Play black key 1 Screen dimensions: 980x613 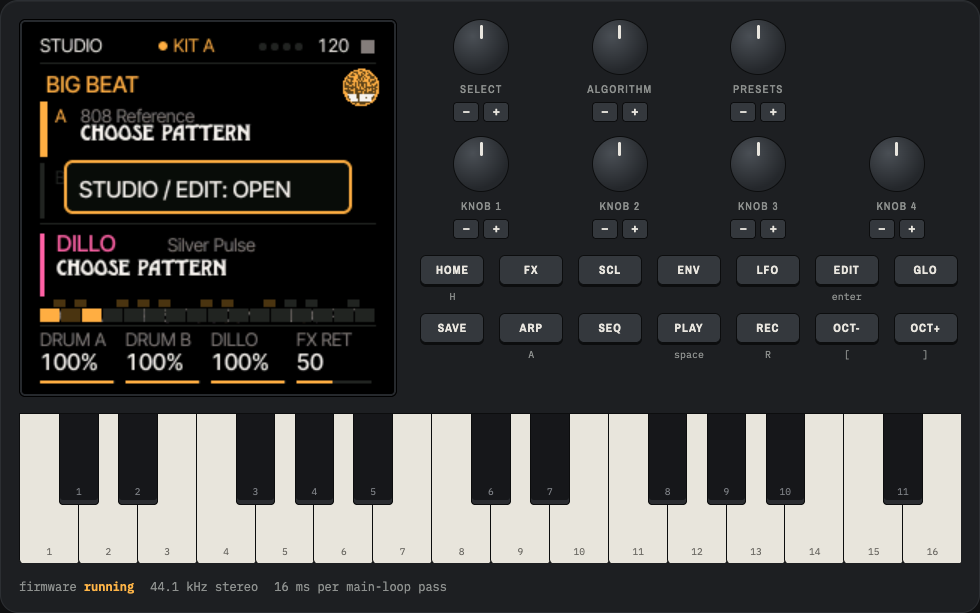coord(79,459)
